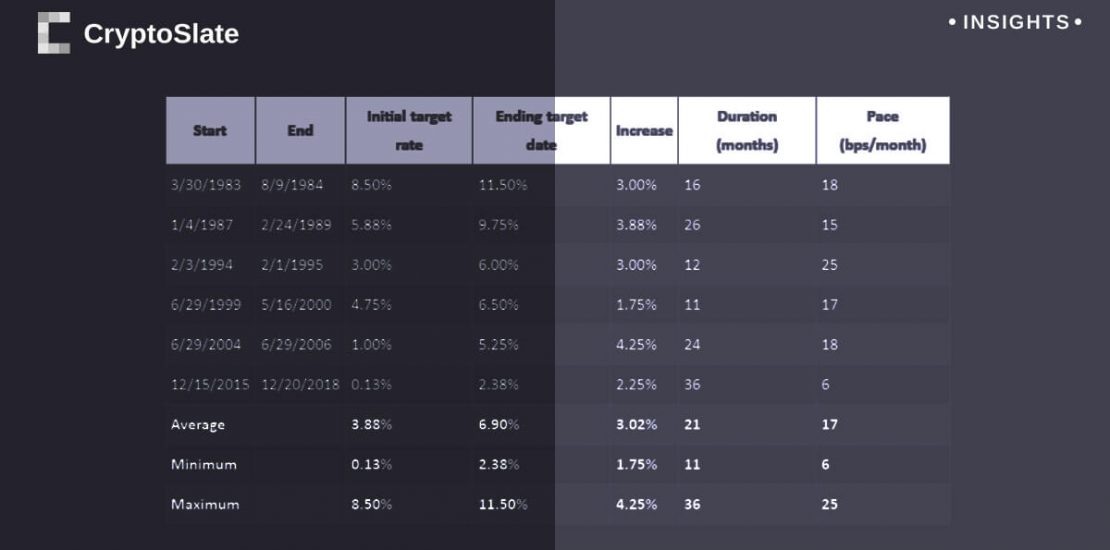Image resolution: width=1110 pixels, height=550 pixels.
Task: Select the Start column header
Action: [210, 130]
